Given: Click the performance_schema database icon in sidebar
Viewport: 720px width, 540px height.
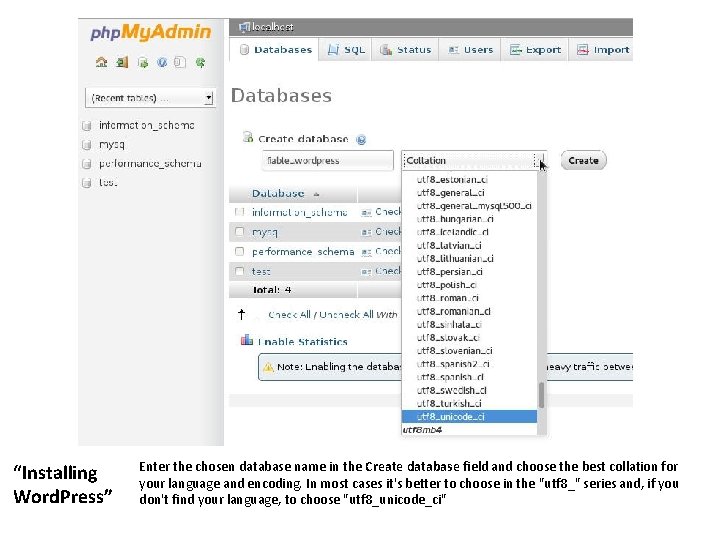Looking at the screenshot, I should [x=86, y=164].
